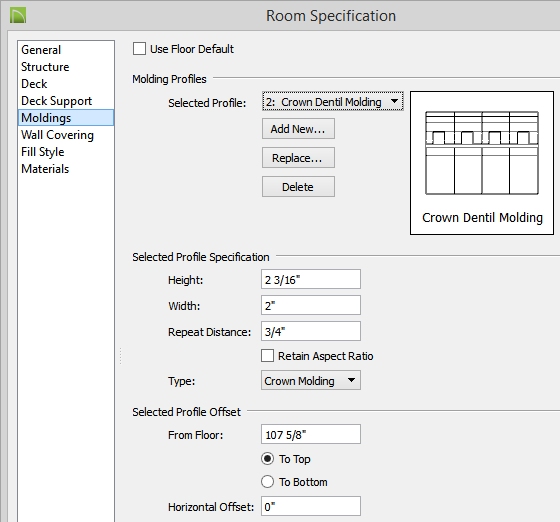The height and width of the screenshot is (522, 560).
Task: Open Deck Support settings
Action: pyautogui.click(x=56, y=101)
